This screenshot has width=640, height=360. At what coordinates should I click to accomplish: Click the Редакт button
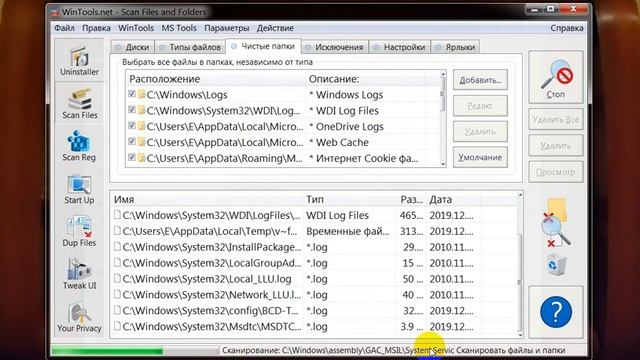point(480,106)
